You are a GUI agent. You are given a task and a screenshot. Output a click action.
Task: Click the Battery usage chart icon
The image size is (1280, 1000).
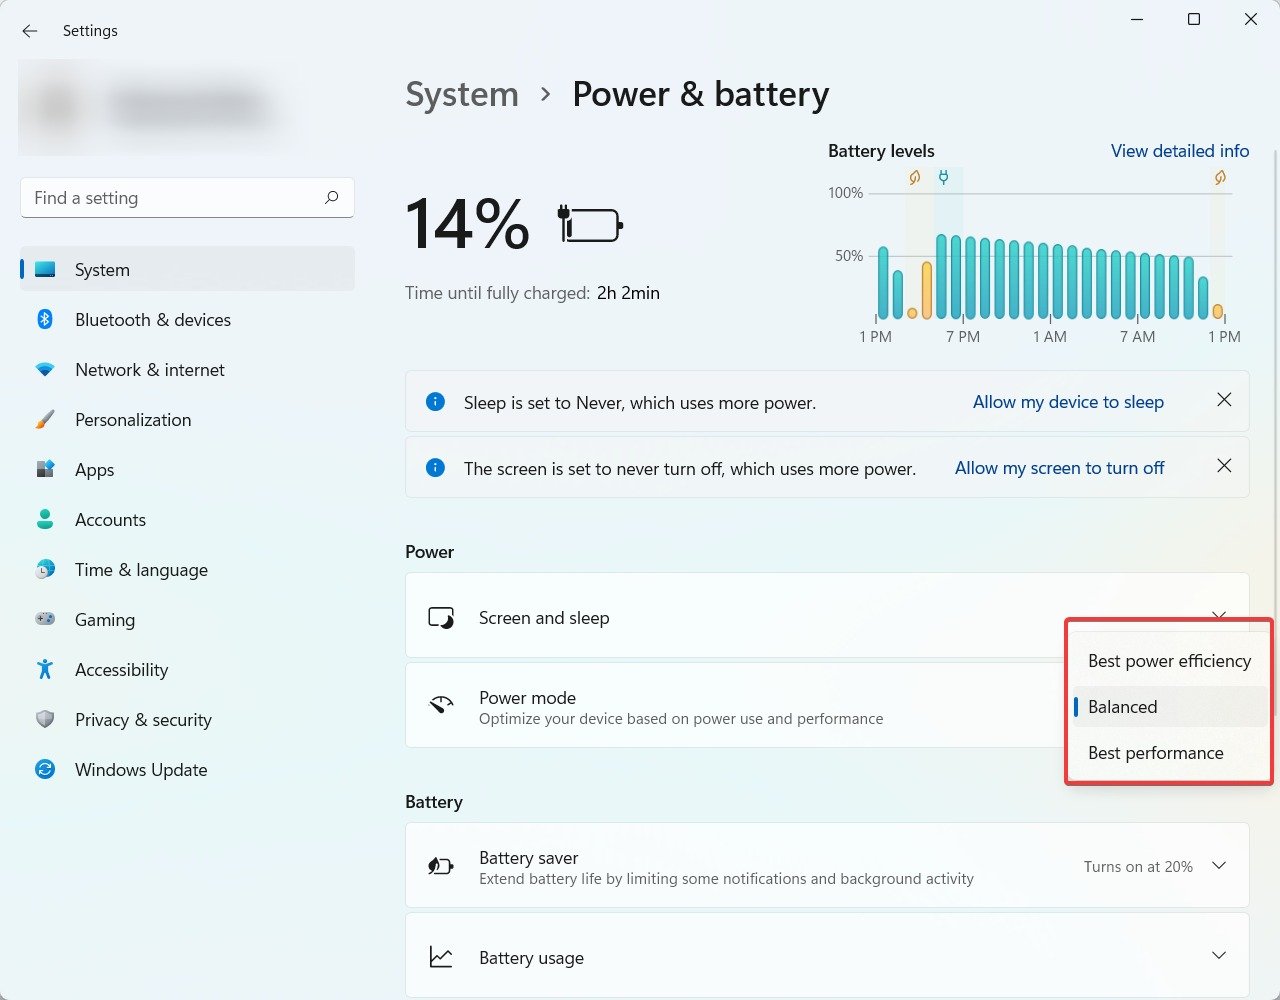tap(441, 957)
